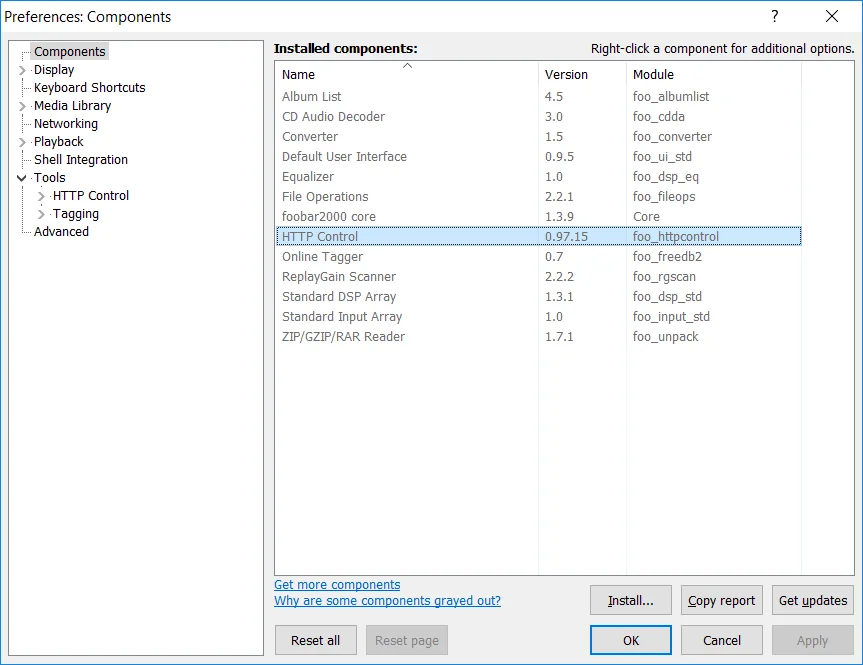The height and width of the screenshot is (665, 863).
Task: Expand the Display tree node
Action: click(x=22, y=70)
